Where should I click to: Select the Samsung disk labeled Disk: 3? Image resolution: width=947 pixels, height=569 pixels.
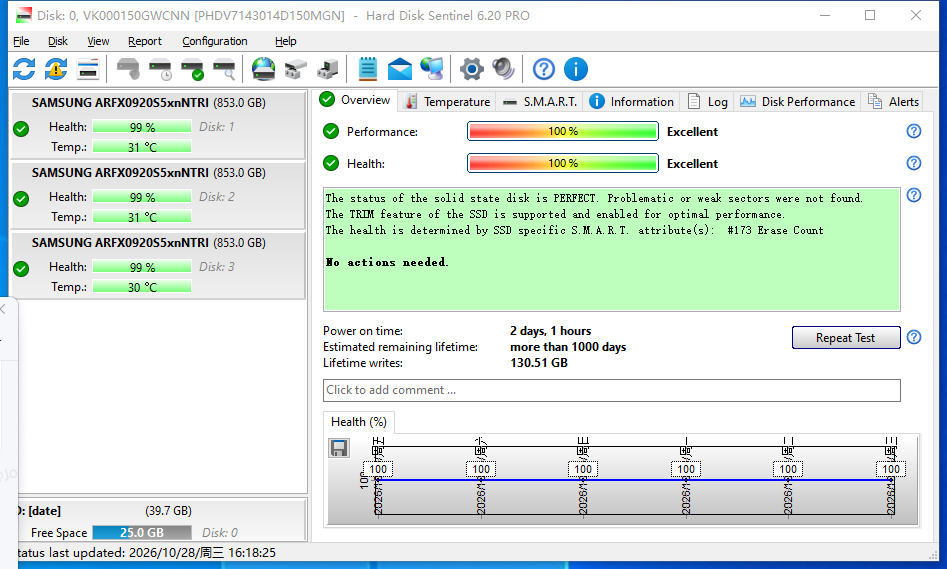(x=158, y=265)
